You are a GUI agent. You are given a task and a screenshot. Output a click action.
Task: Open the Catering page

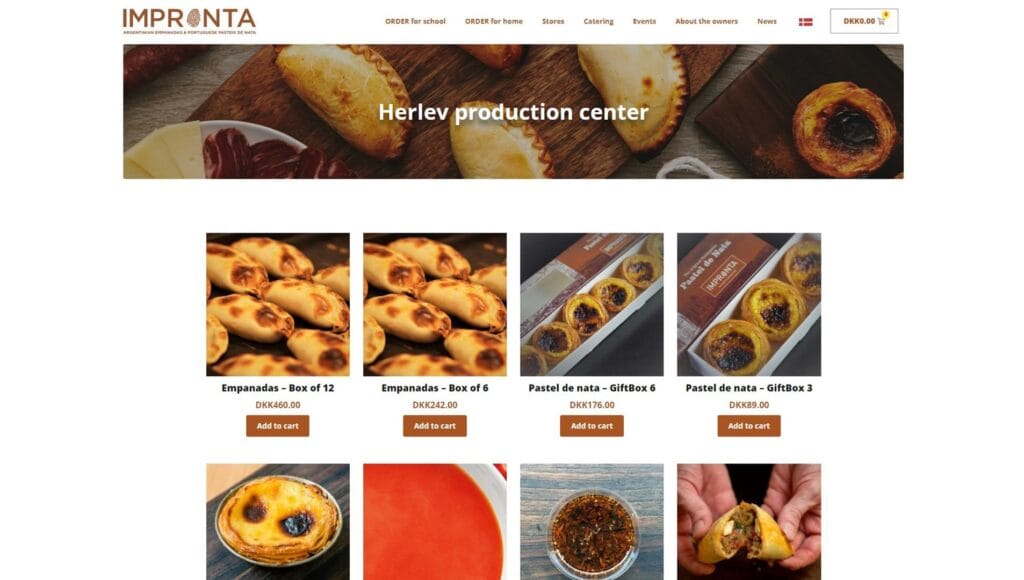pyautogui.click(x=598, y=22)
